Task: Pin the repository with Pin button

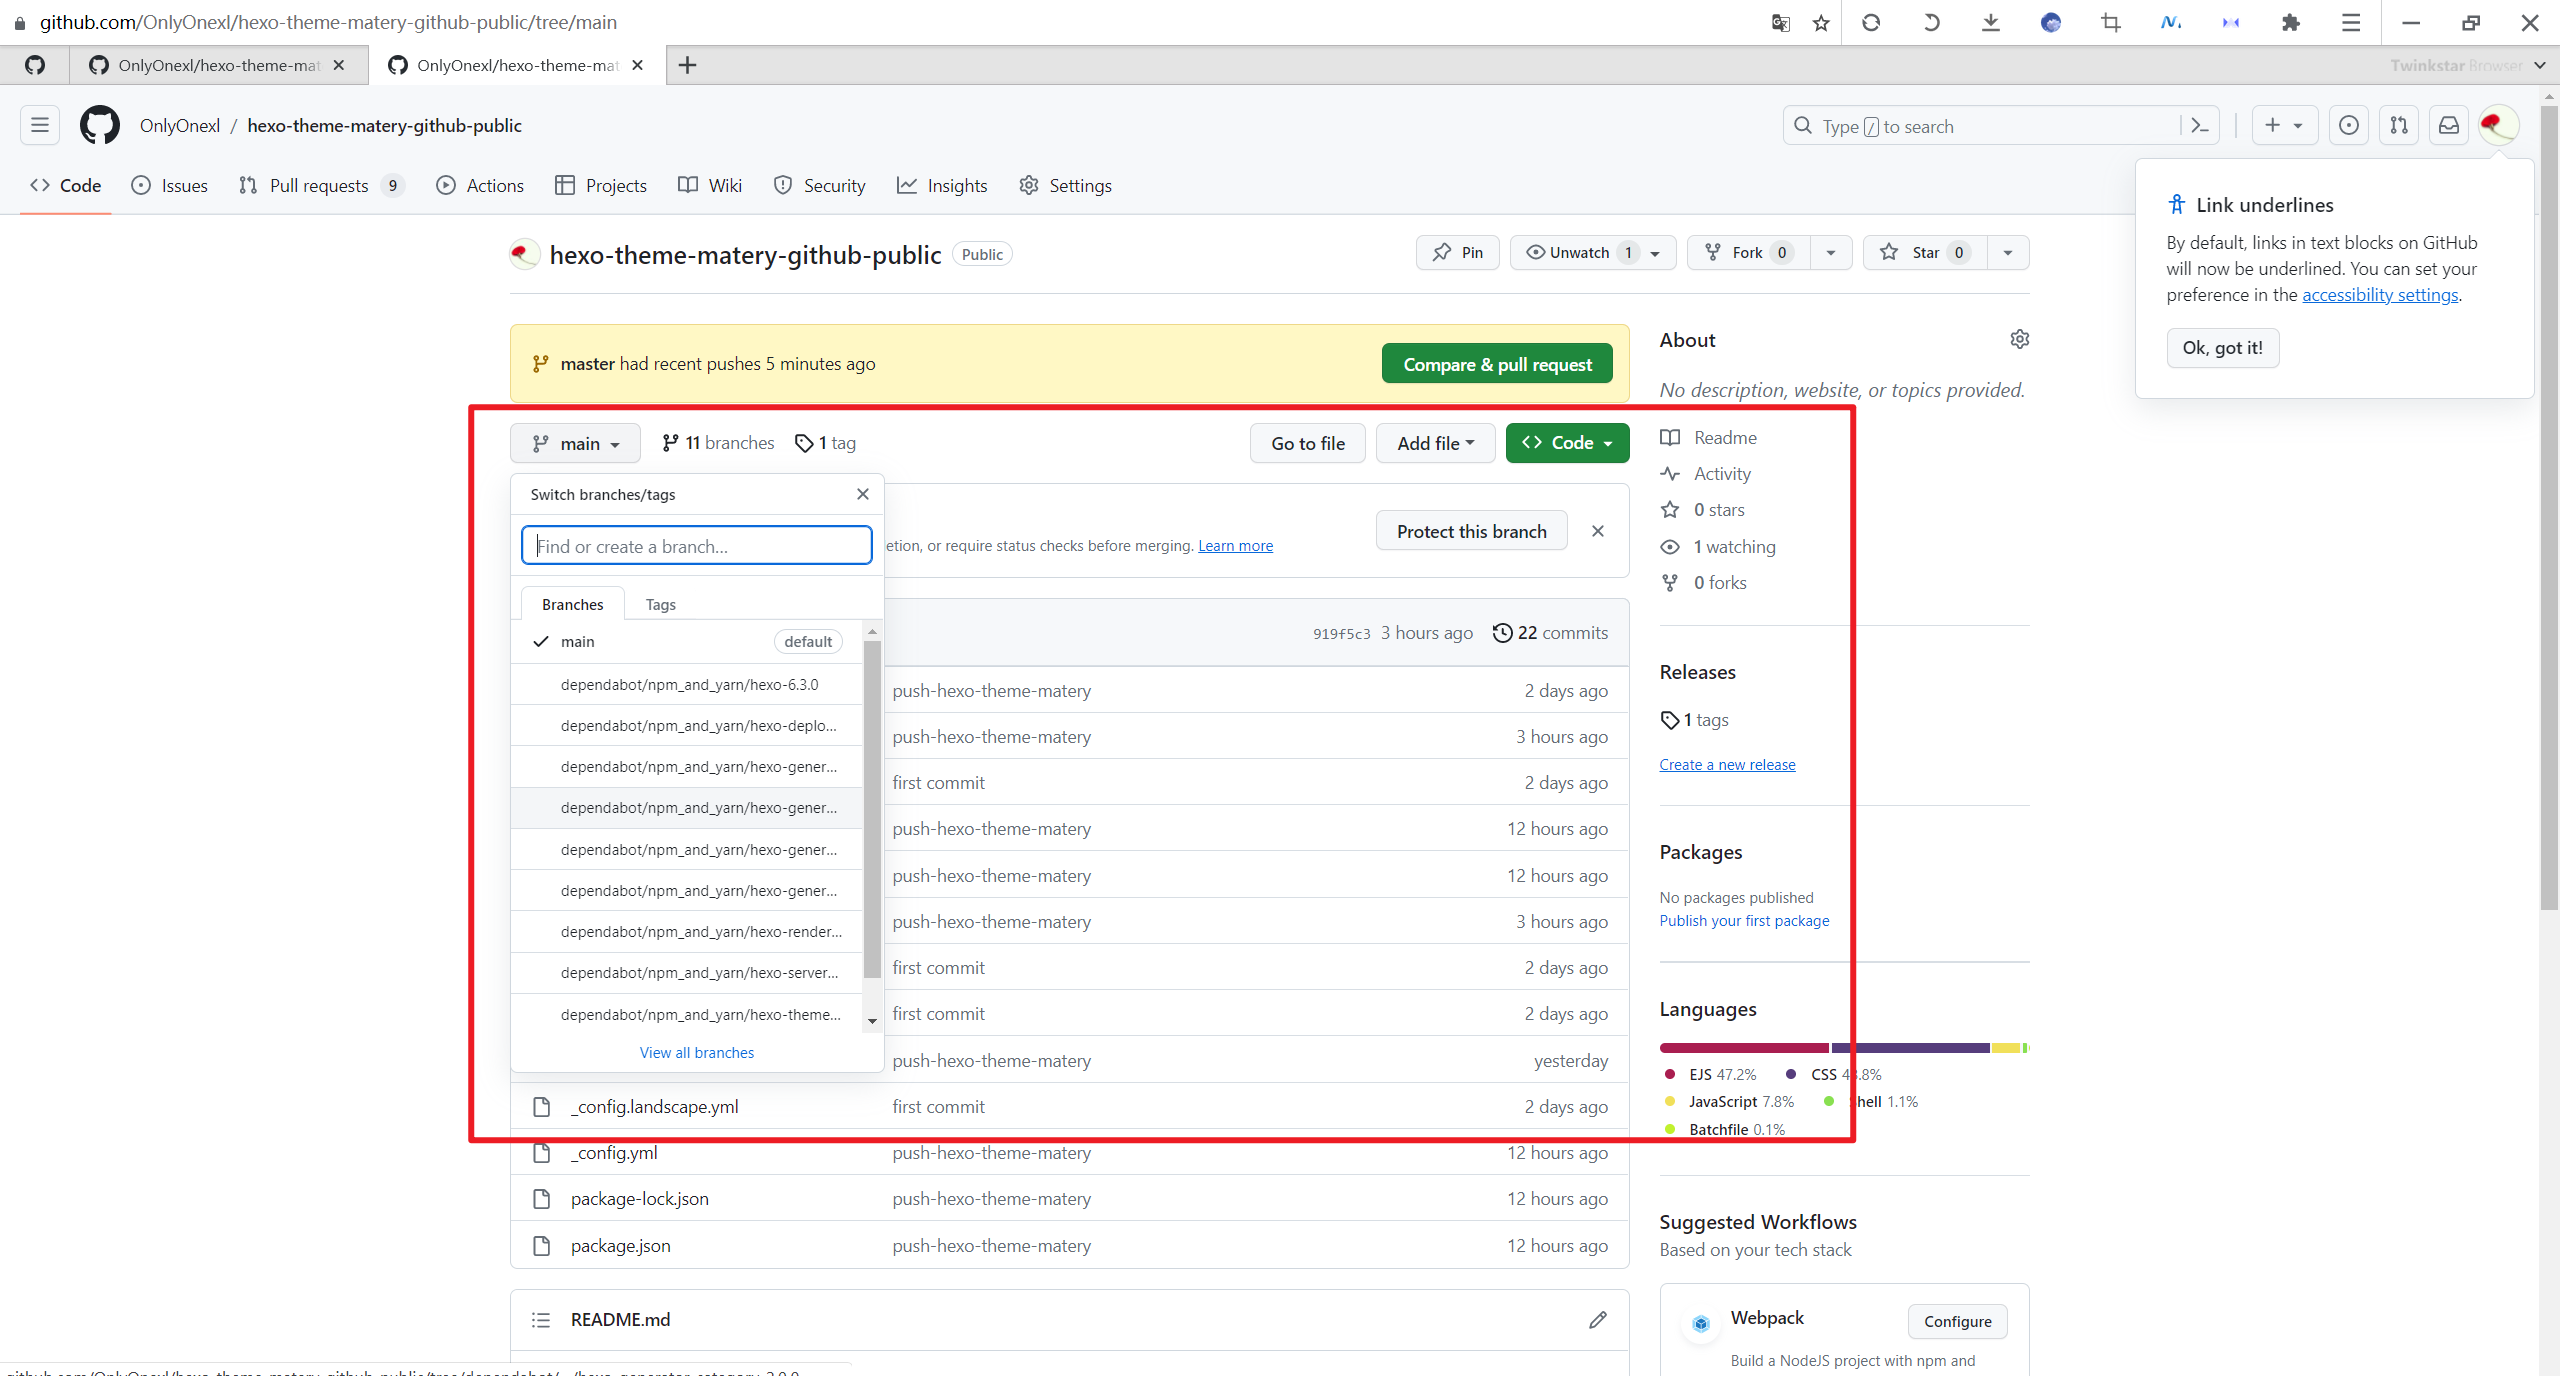Action: click(x=1457, y=252)
